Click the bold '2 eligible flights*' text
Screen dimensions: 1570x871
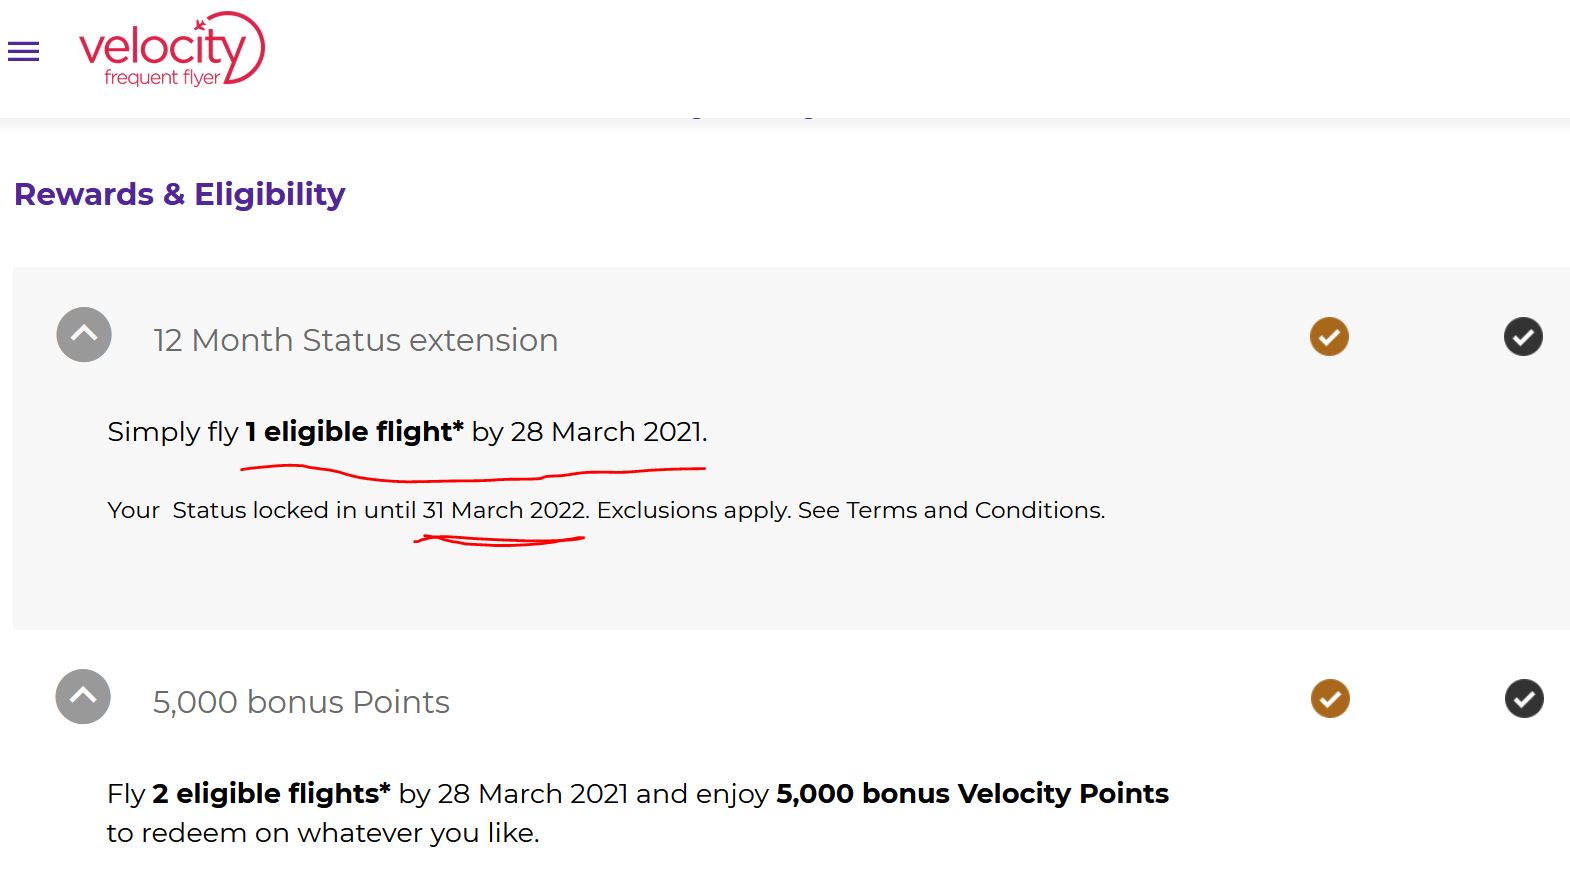pos(271,793)
